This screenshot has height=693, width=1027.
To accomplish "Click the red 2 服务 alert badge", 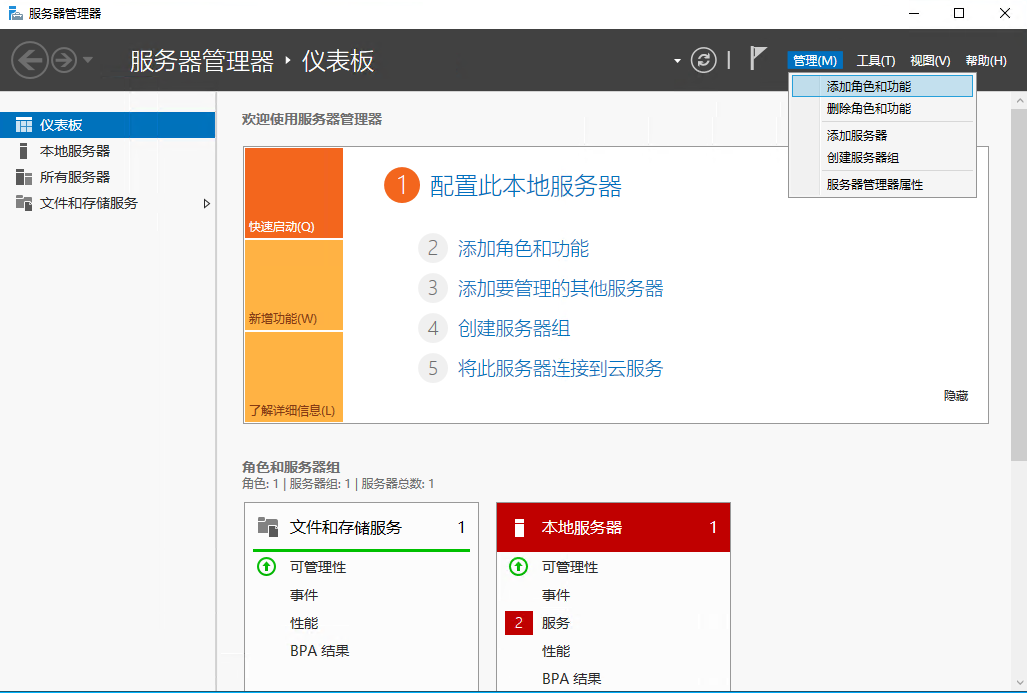I will (519, 623).
